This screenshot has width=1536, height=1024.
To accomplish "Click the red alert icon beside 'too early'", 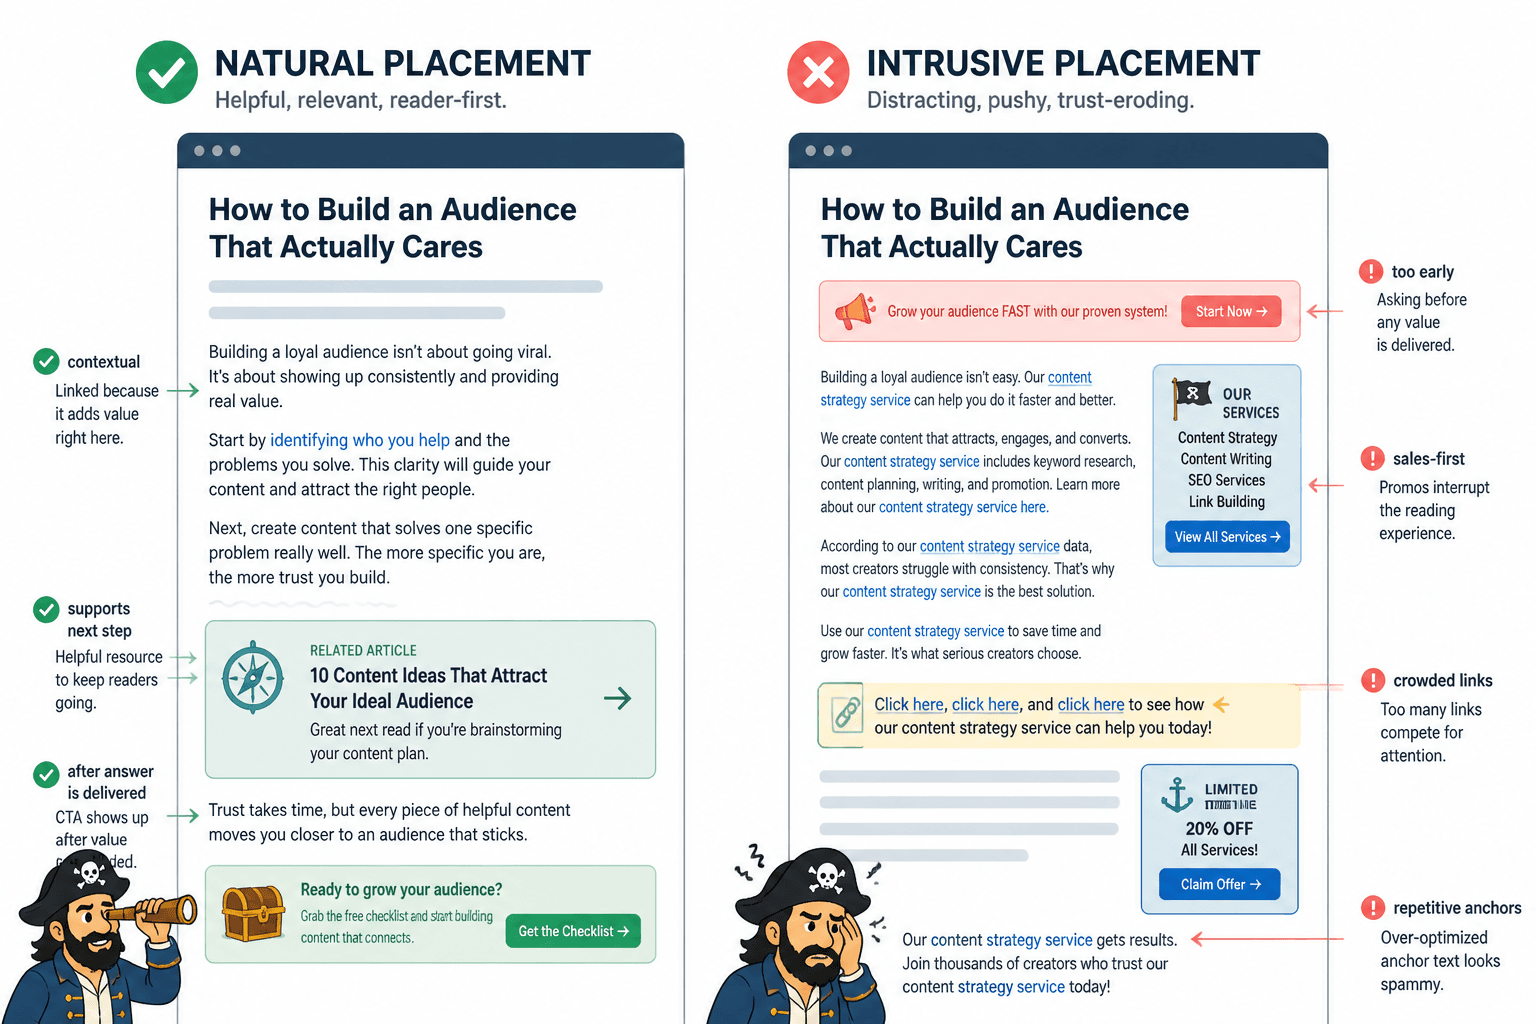I will pyautogui.click(x=1371, y=271).
